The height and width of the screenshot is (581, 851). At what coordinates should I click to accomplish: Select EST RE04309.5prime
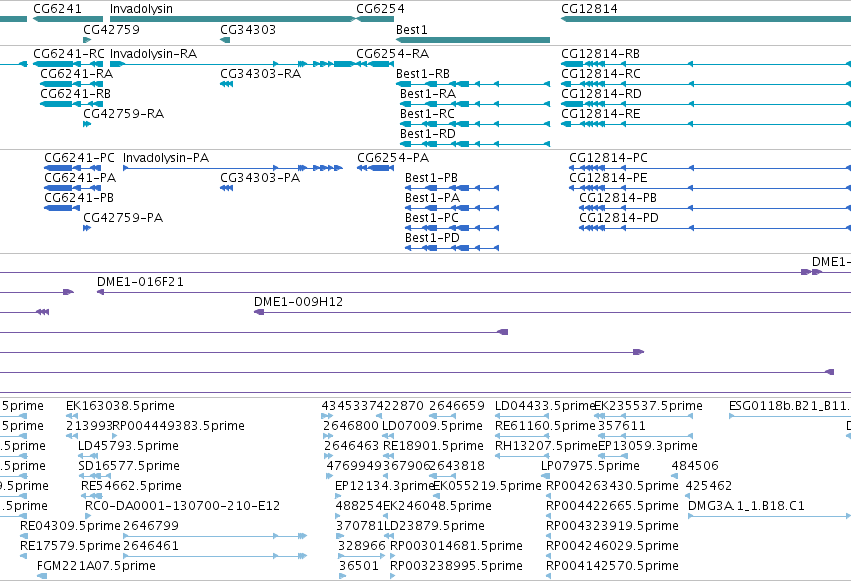pos(23,536)
